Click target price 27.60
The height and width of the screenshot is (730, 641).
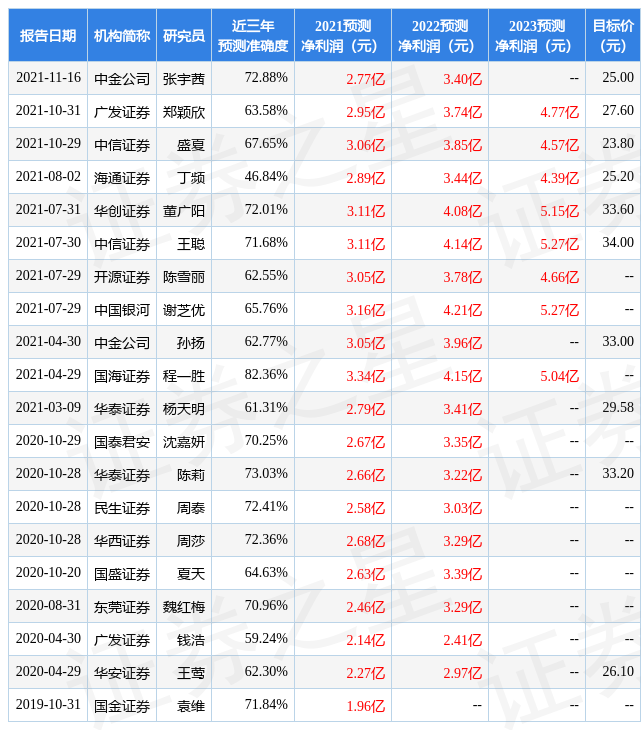(618, 110)
